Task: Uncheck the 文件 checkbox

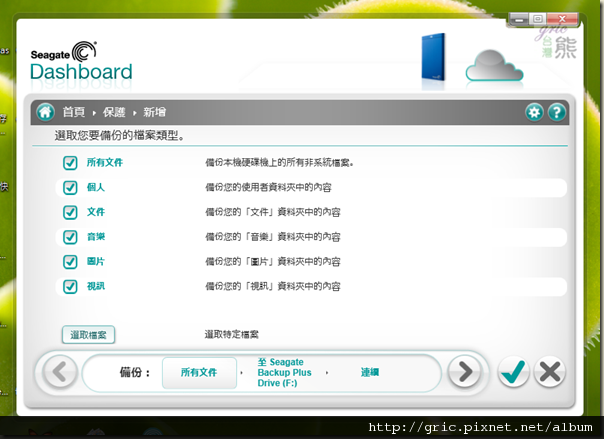Action: click(x=70, y=212)
